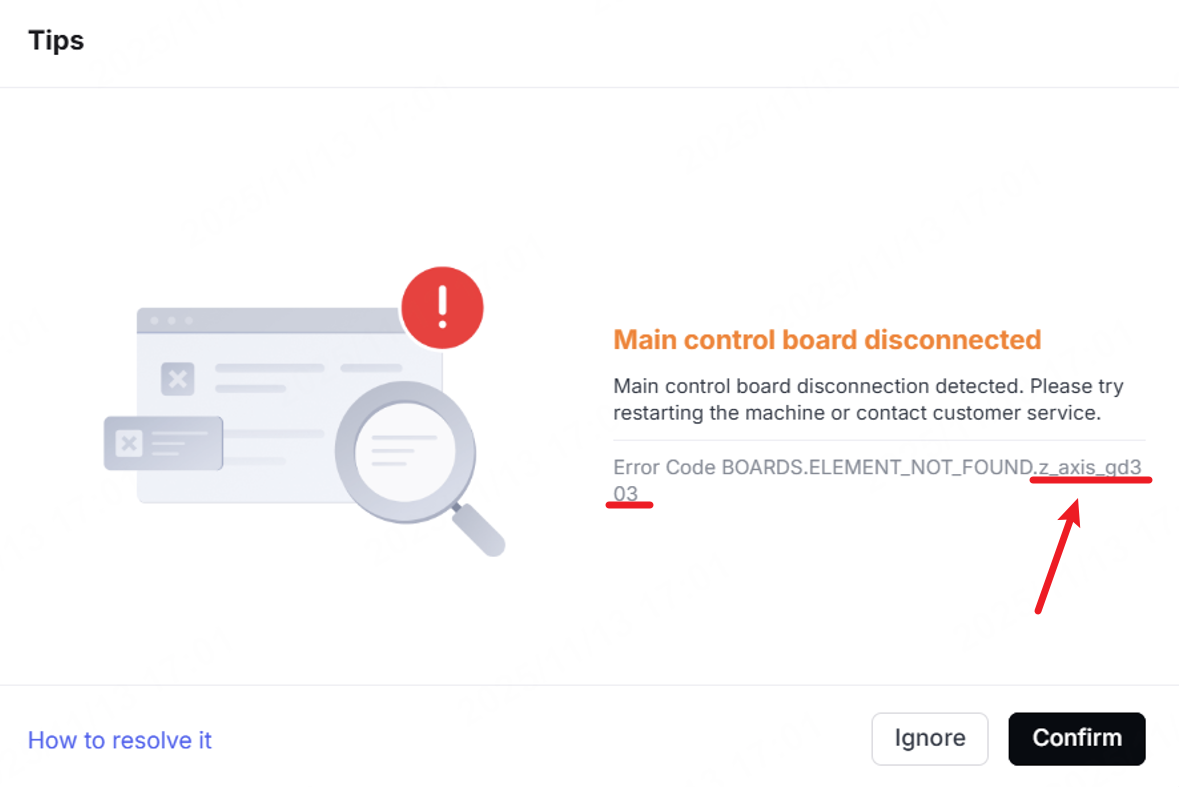Screen dimensions: 1179x787
Task: Click the restarting the machine description text
Action: click(x=856, y=413)
